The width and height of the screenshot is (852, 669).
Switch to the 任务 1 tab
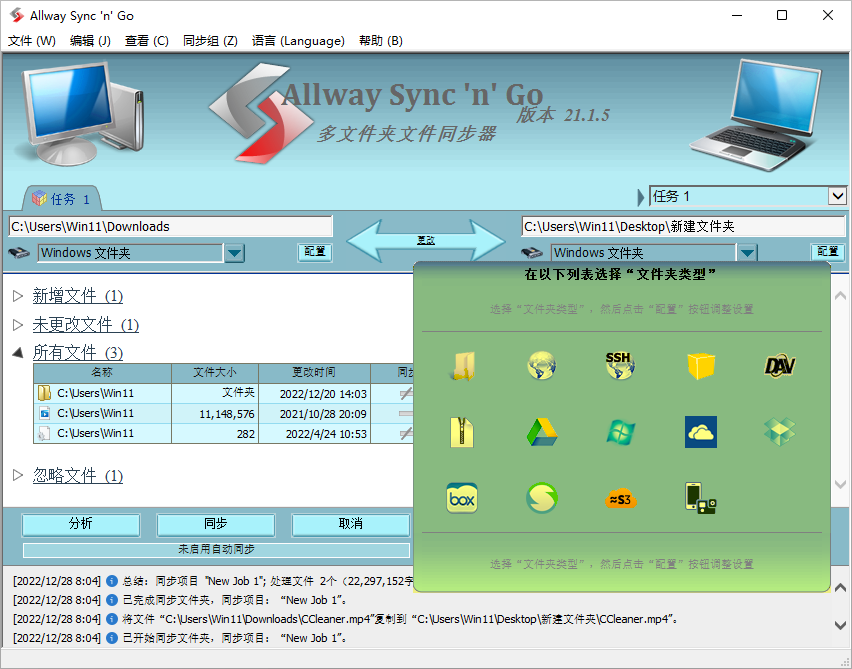click(x=61, y=198)
